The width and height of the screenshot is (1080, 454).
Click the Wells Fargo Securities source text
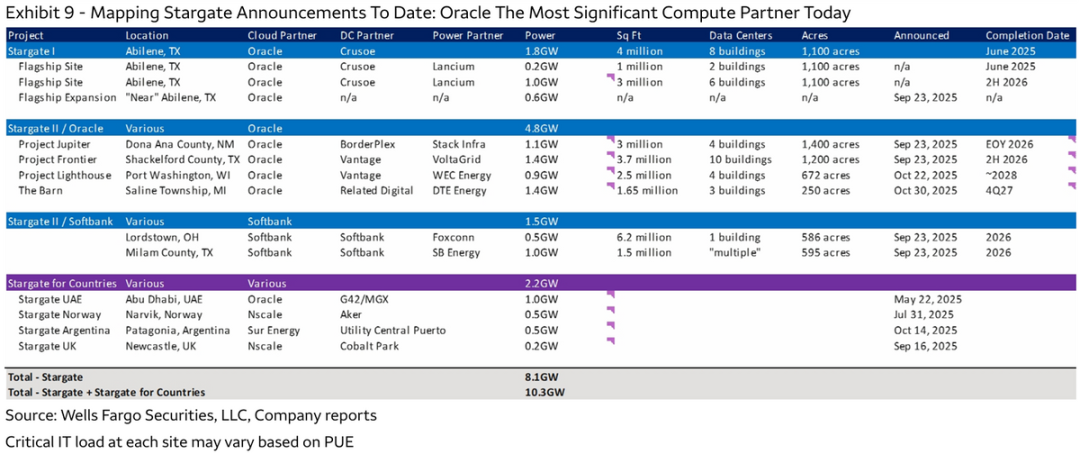coord(191,415)
